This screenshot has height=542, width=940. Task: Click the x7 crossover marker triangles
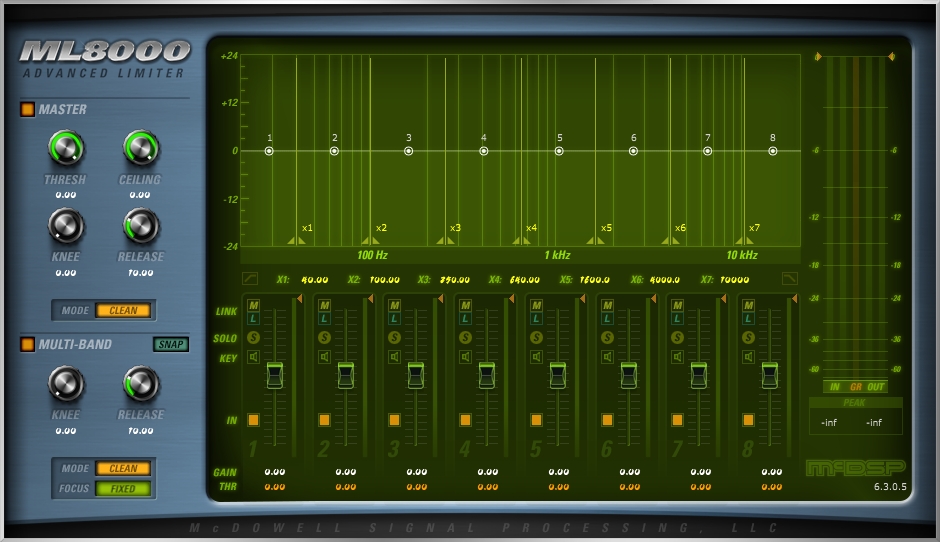point(744,240)
